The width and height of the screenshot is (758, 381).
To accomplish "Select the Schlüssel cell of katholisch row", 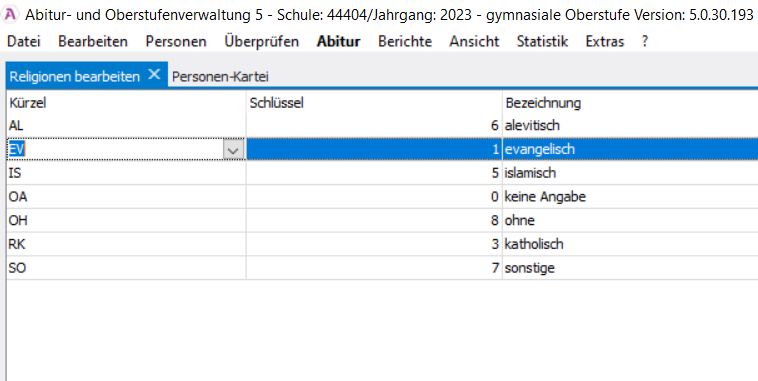I will coord(374,244).
